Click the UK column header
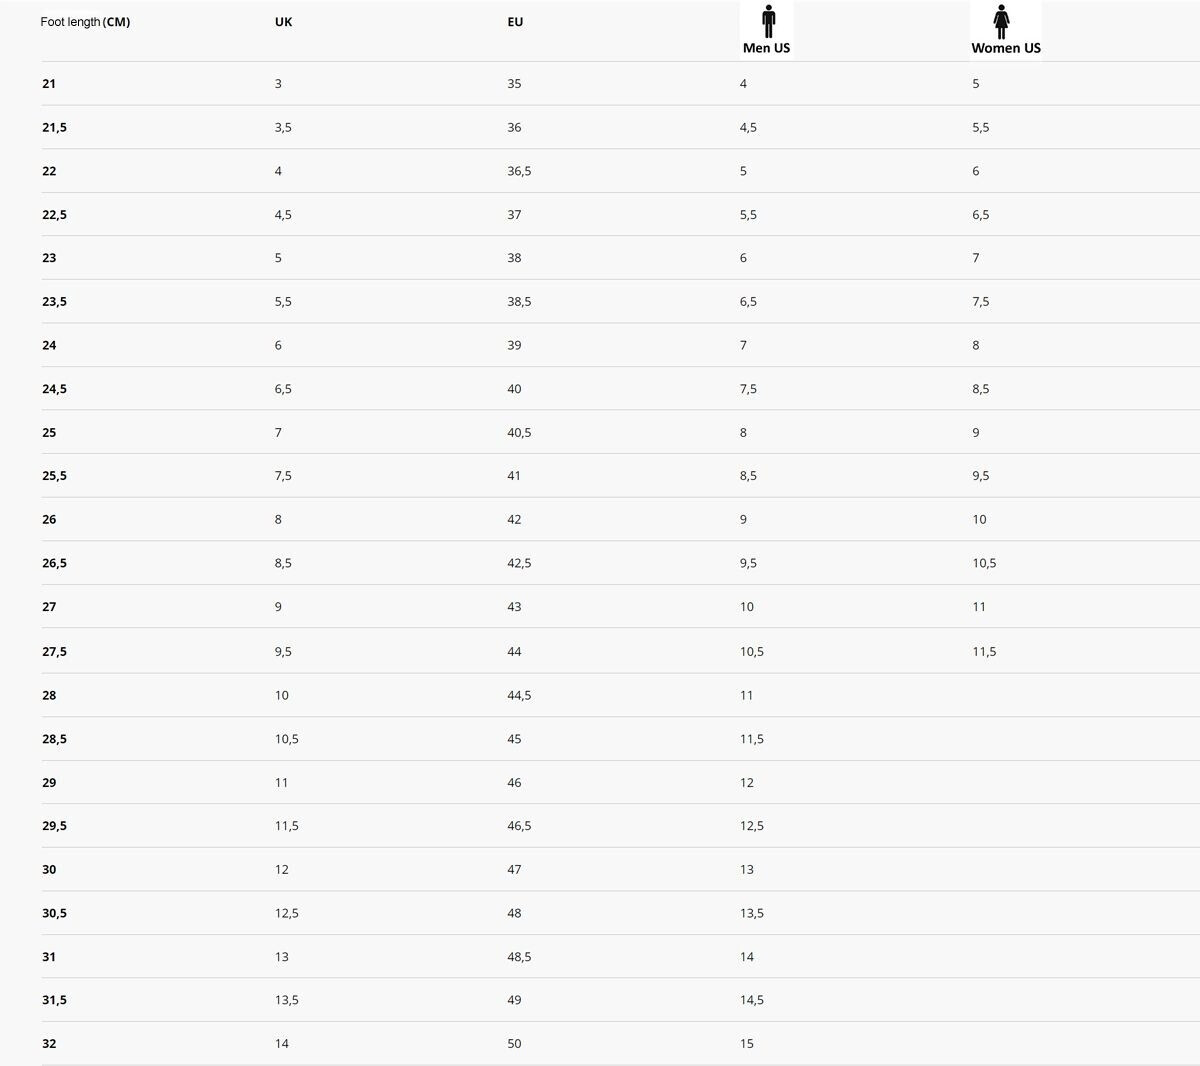Image resolution: width=1200 pixels, height=1066 pixels. coord(284,22)
